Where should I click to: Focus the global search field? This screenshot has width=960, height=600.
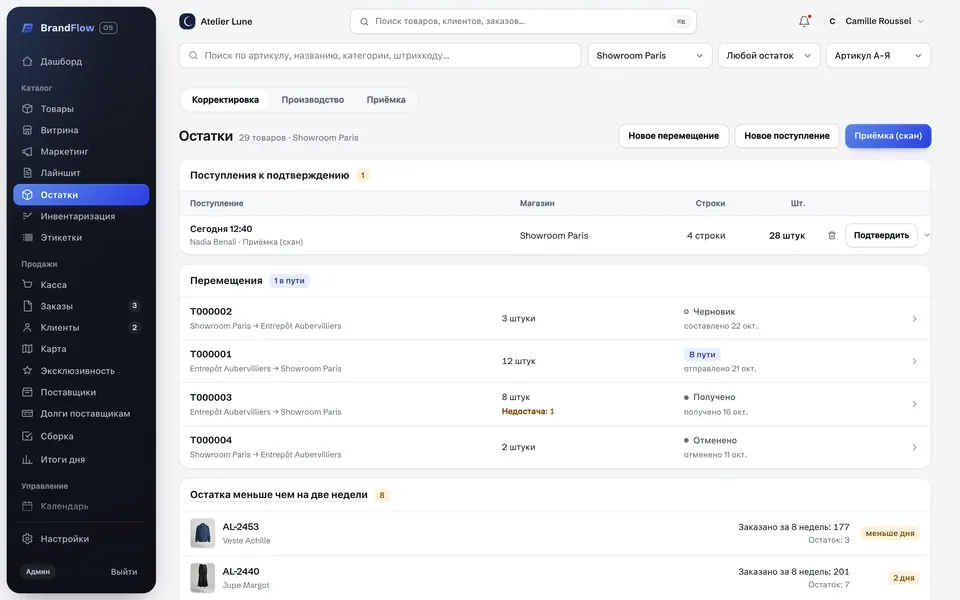point(523,21)
